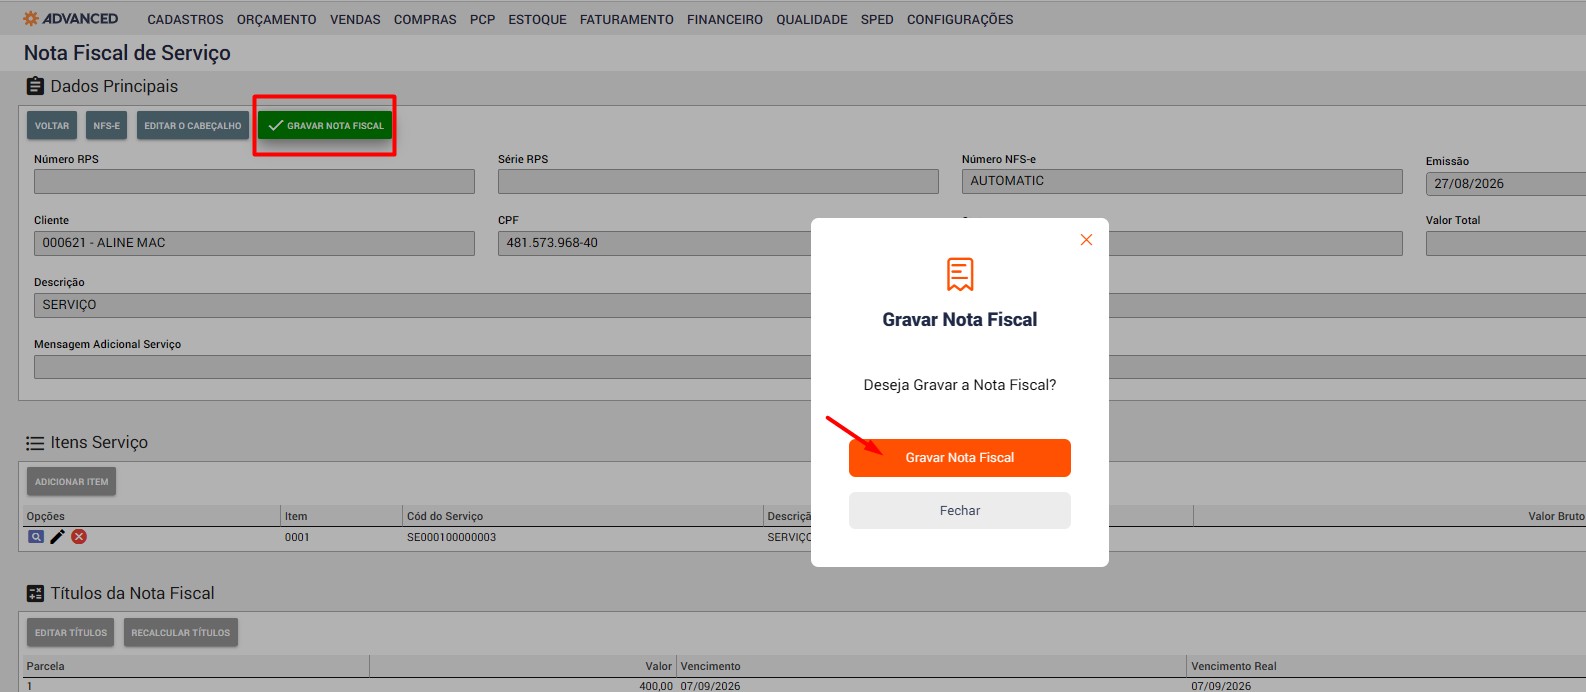Click the Nota Fiscal de Serviço page title
1586x692 pixels.
point(127,53)
